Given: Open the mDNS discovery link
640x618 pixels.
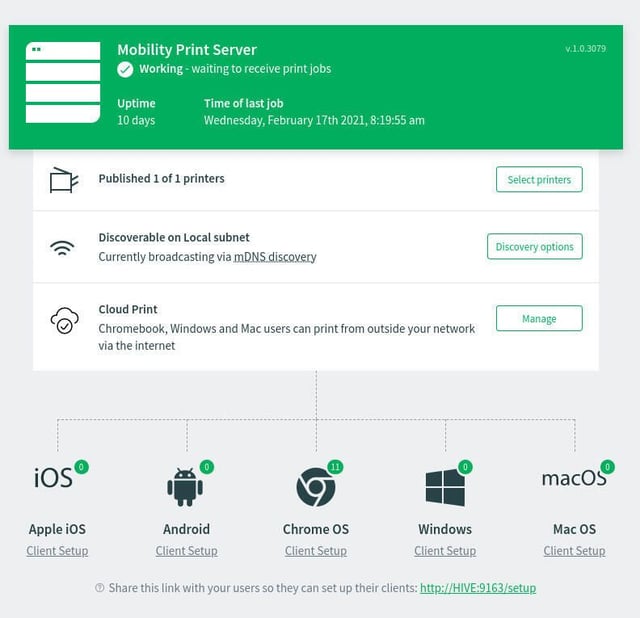Looking at the screenshot, I should [275, 257].
